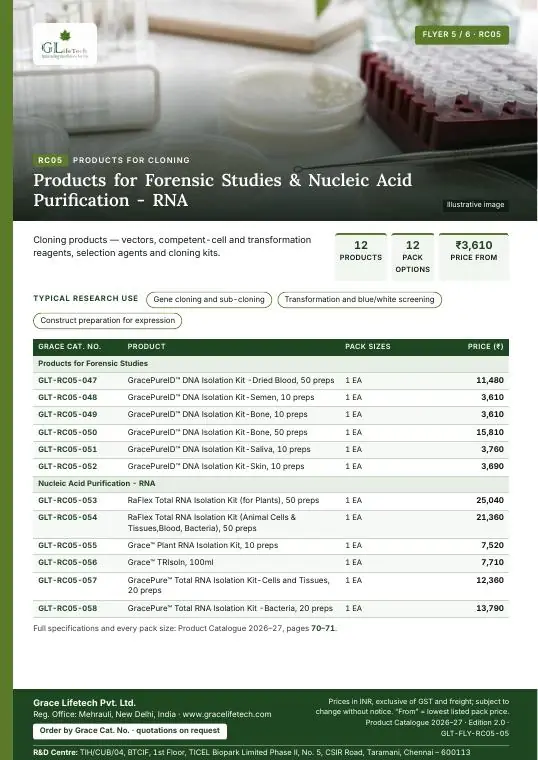Click the PRODUCT column header
538x760 pixels.
[146, 347]
